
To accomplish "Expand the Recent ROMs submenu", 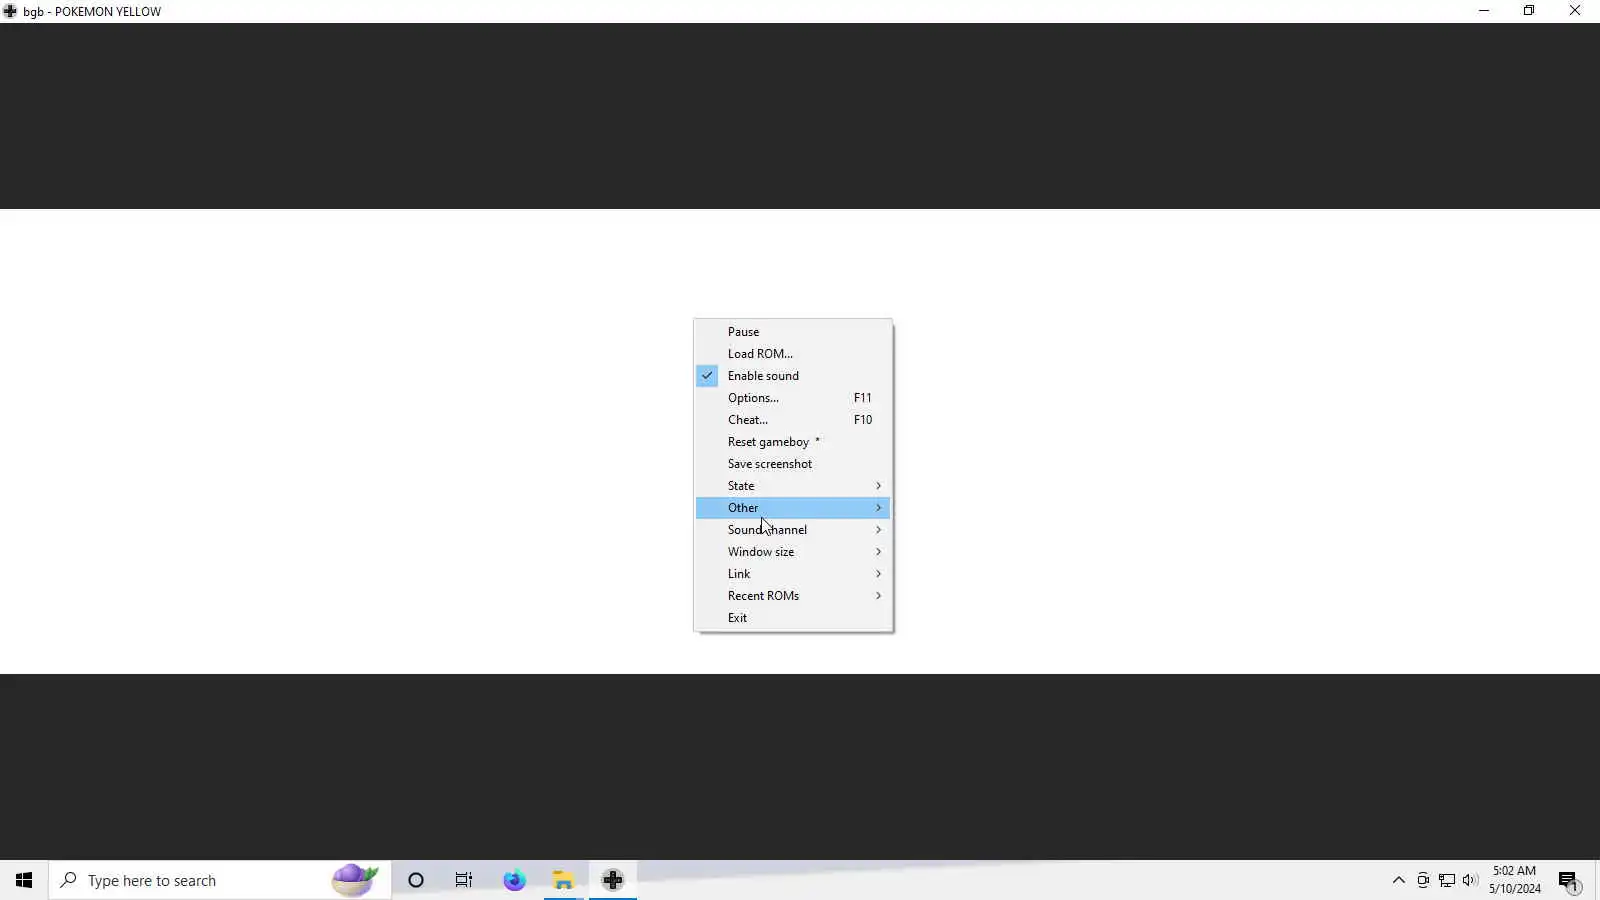I will (x=792, y=596).
